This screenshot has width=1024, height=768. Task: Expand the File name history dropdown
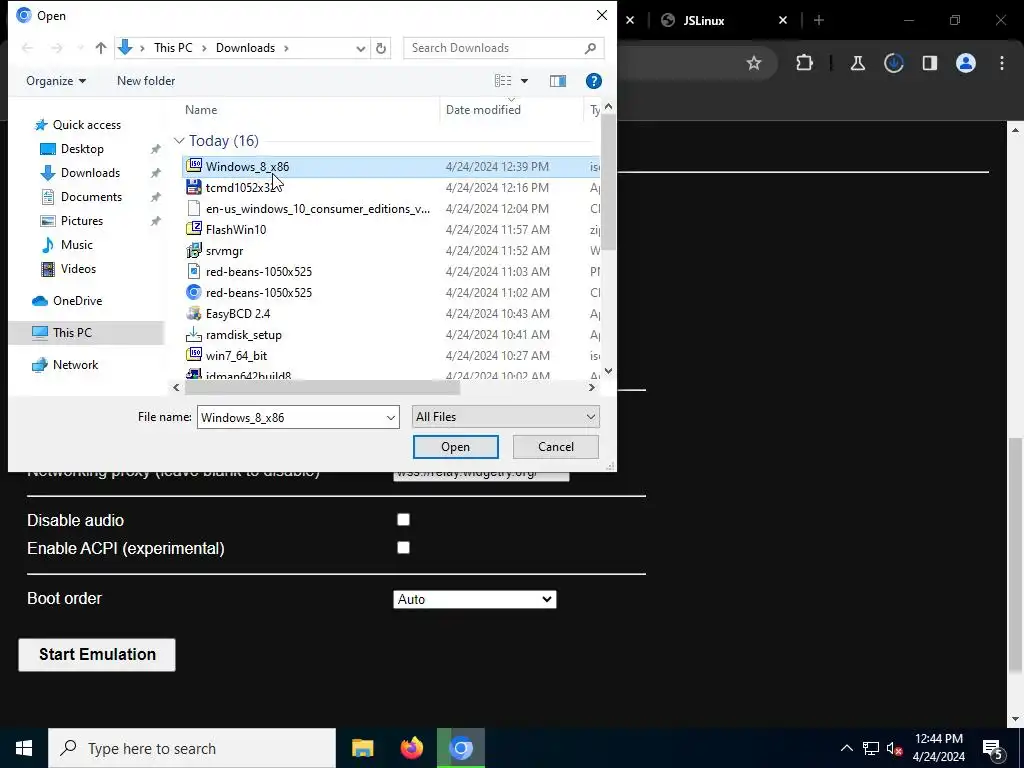coord(391,417)
